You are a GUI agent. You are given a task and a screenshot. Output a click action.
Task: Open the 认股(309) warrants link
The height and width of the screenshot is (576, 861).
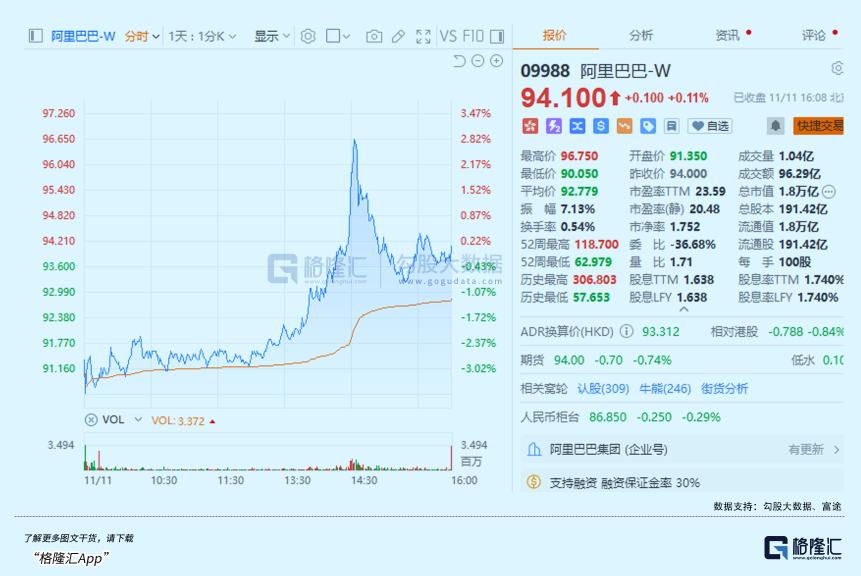click(x=603, y=389)
